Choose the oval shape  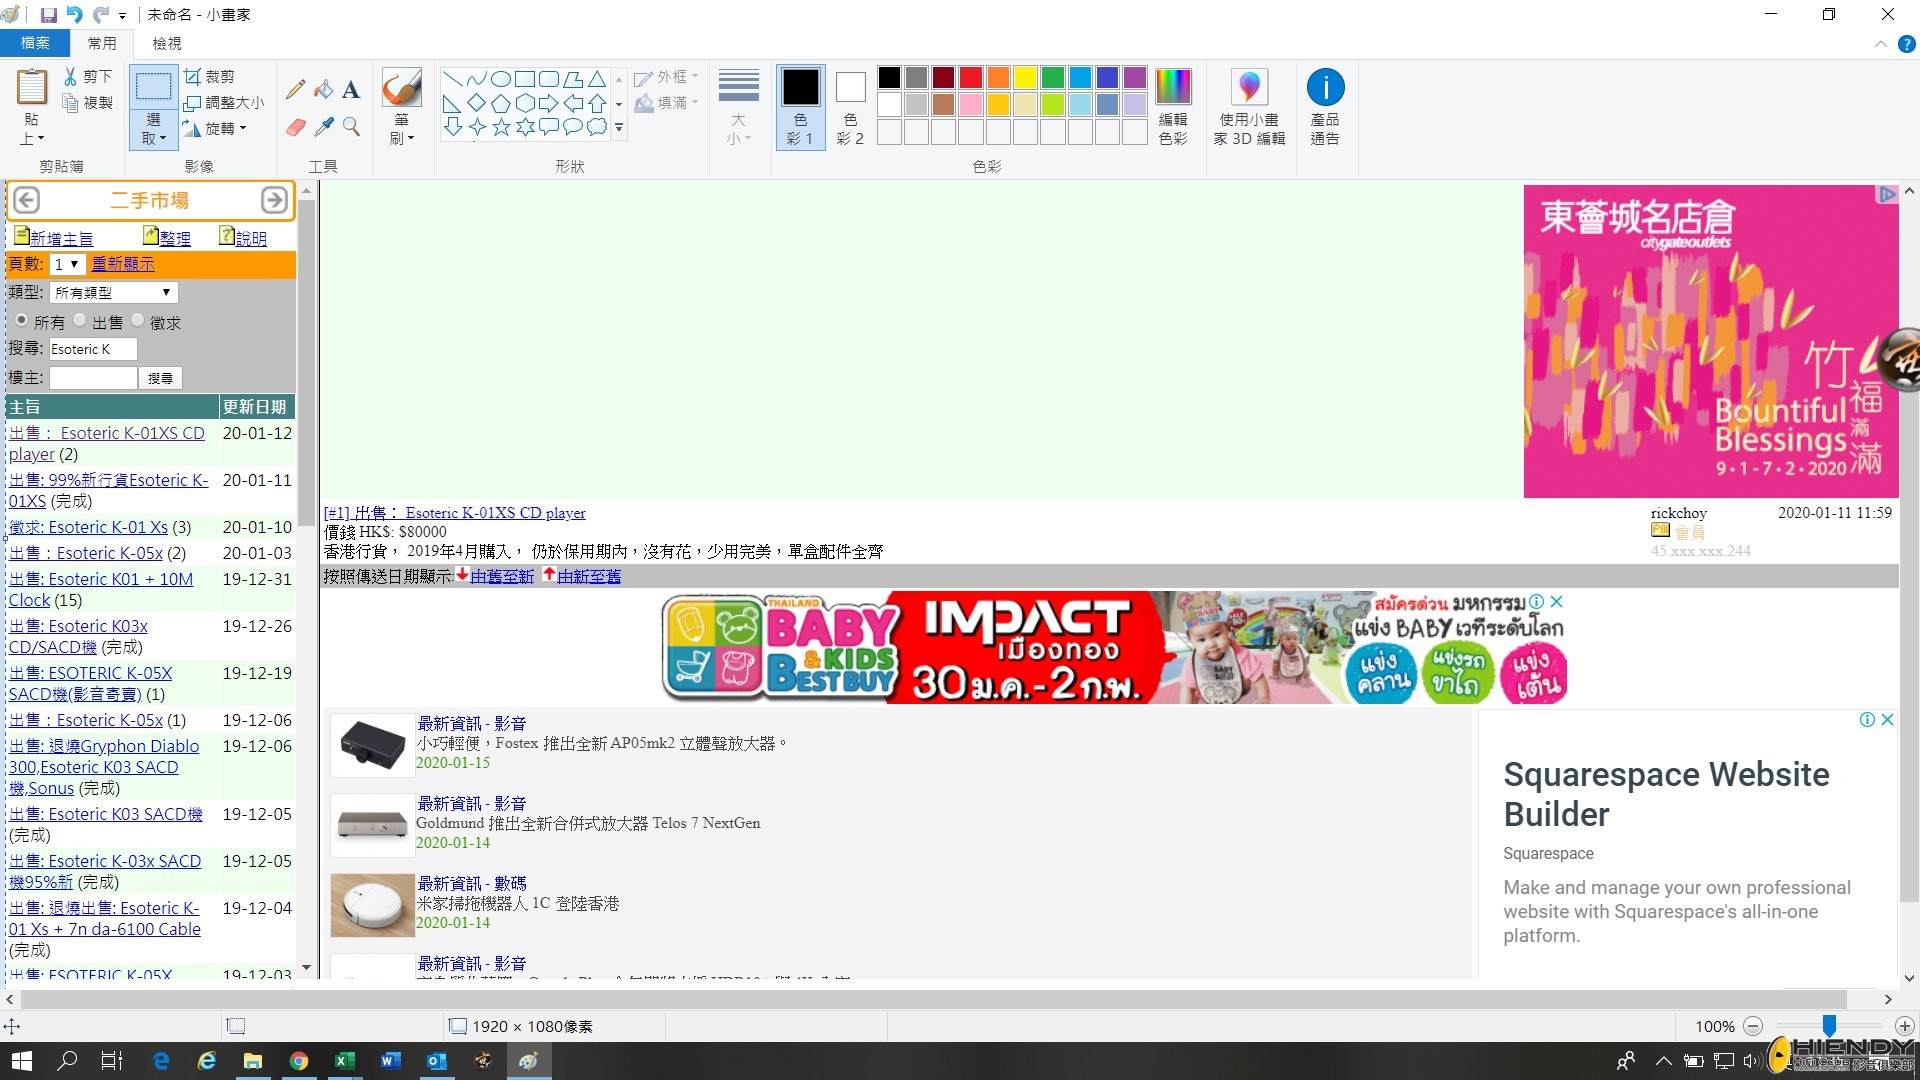pos(500,79)
